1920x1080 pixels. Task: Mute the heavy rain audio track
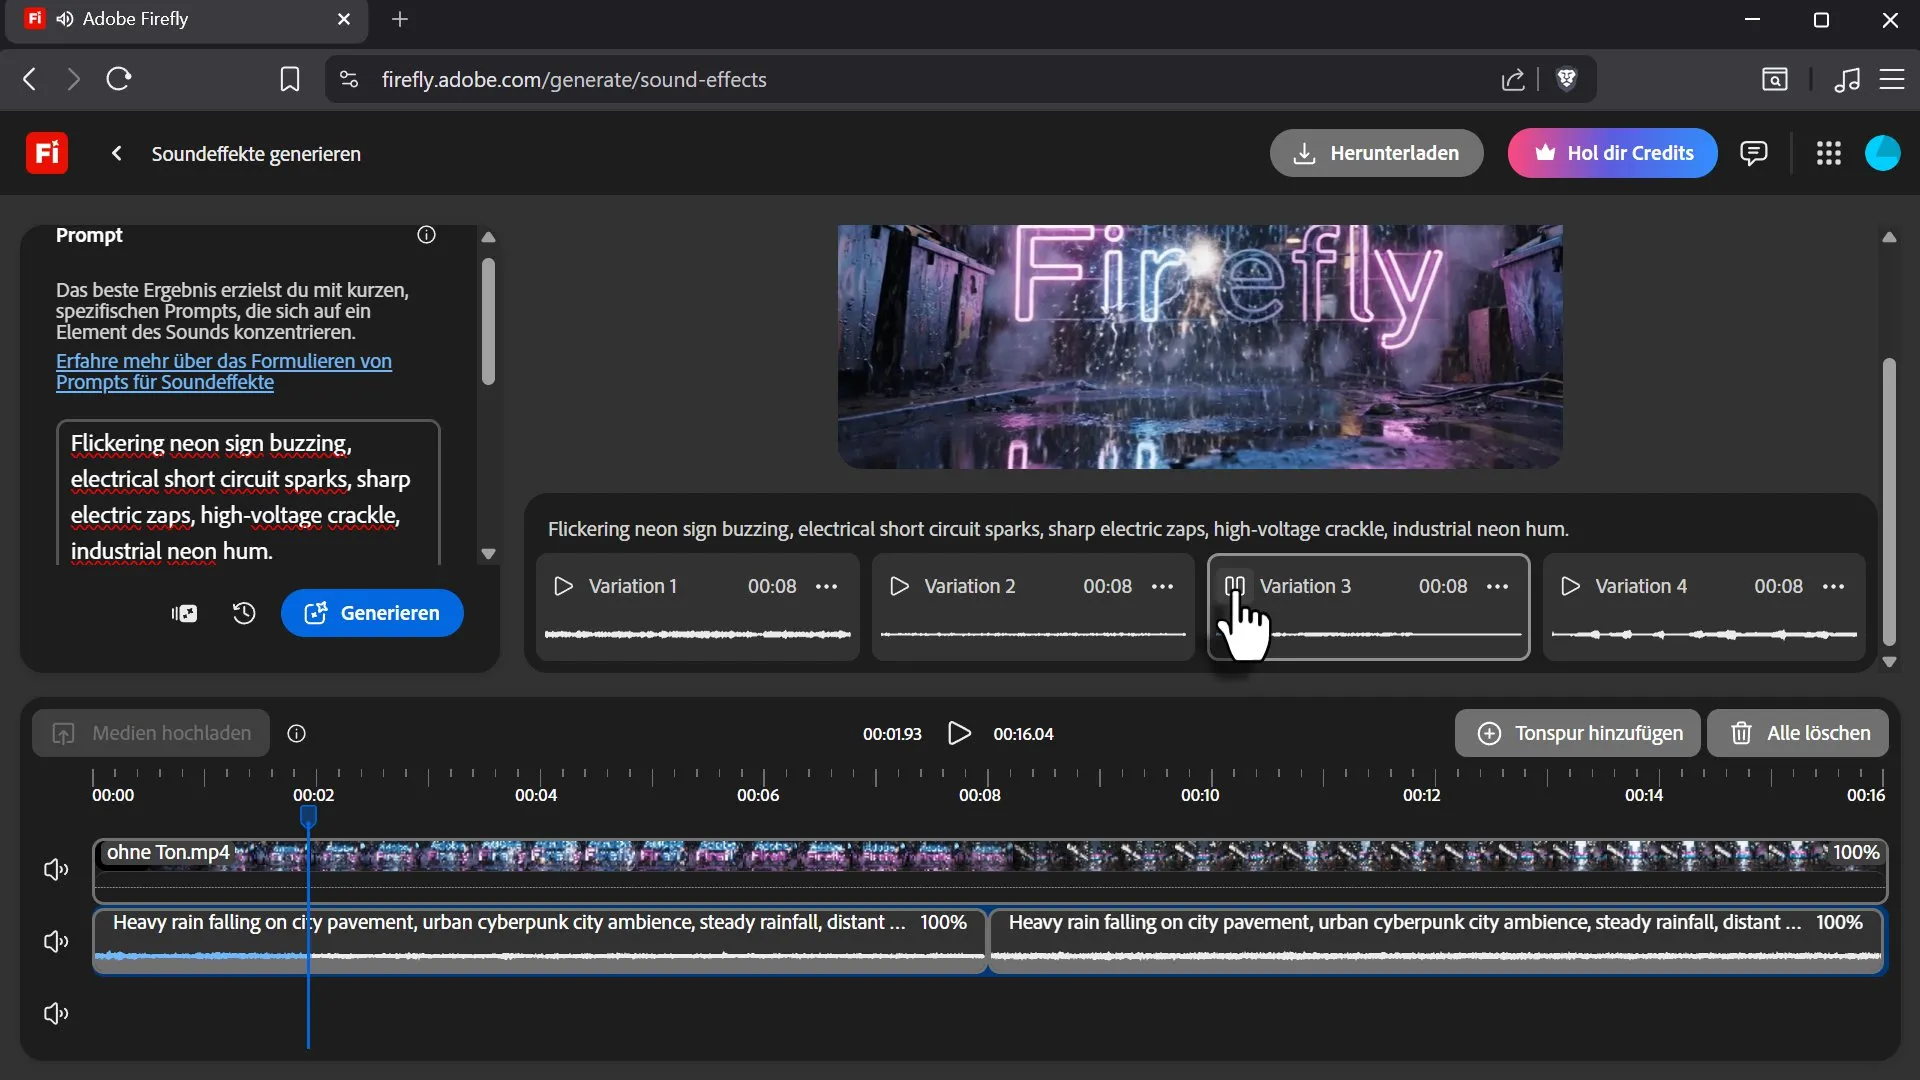pyautogui.click(x=56, y=942)
